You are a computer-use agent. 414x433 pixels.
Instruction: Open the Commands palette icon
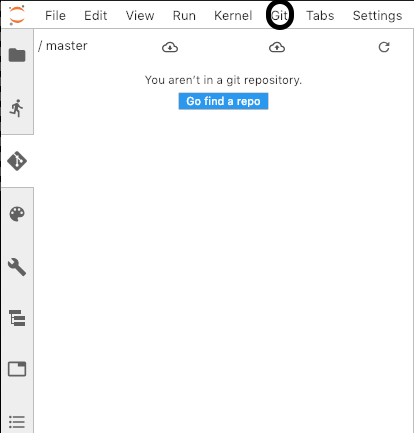pos(17,214)
